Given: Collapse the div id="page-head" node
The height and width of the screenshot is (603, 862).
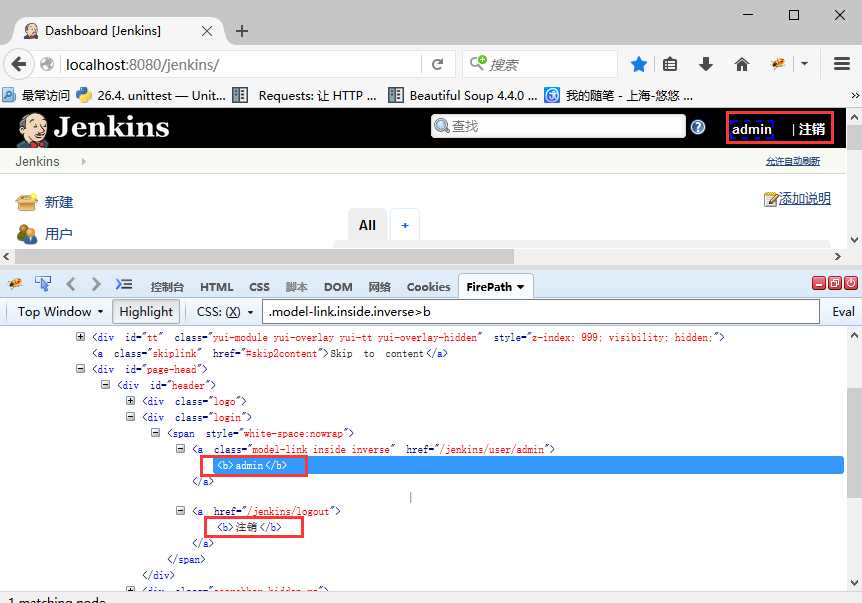Looking at the screenshot, I should point(80,368).
